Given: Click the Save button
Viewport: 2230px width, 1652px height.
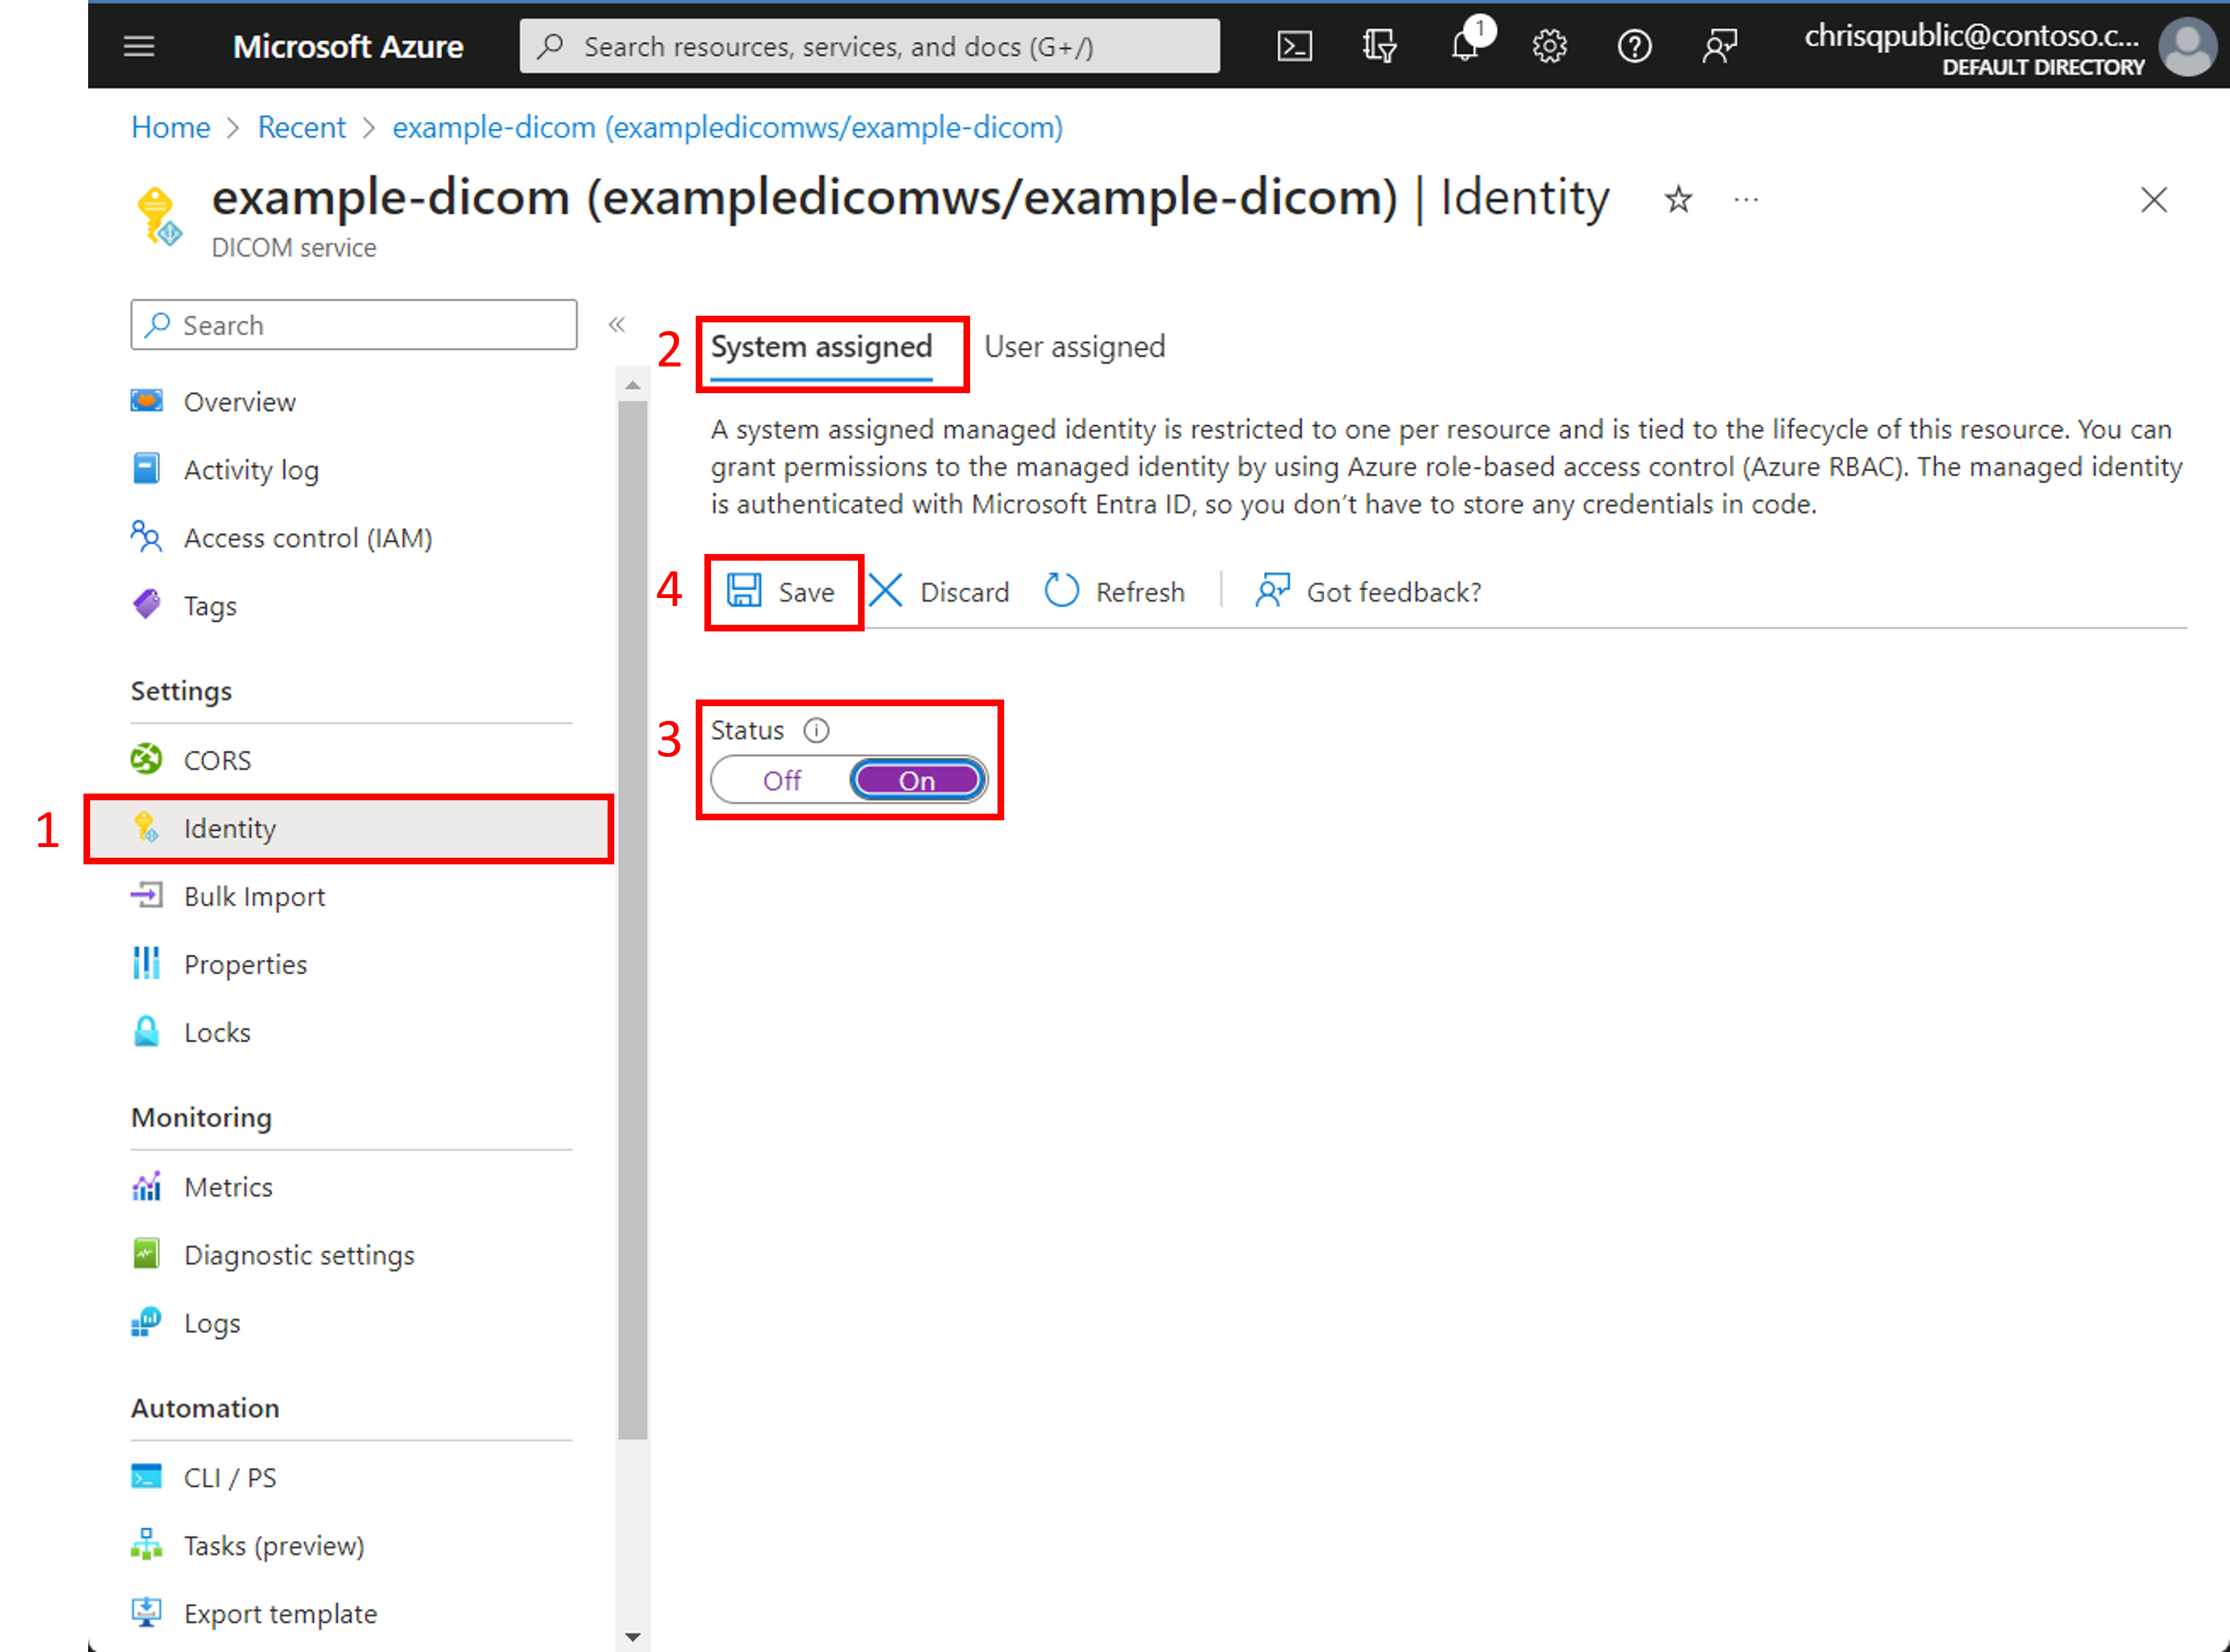Looking at the screenshot, I should tap(782, 592).
